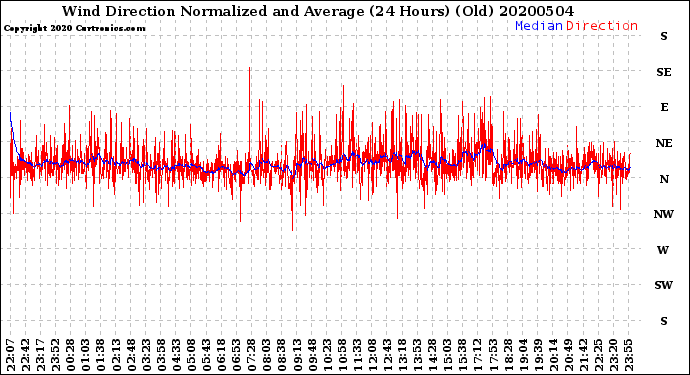Click the "22:07" time axis label
The height and width of the screenshot is (375, 690).
(11, 355)
